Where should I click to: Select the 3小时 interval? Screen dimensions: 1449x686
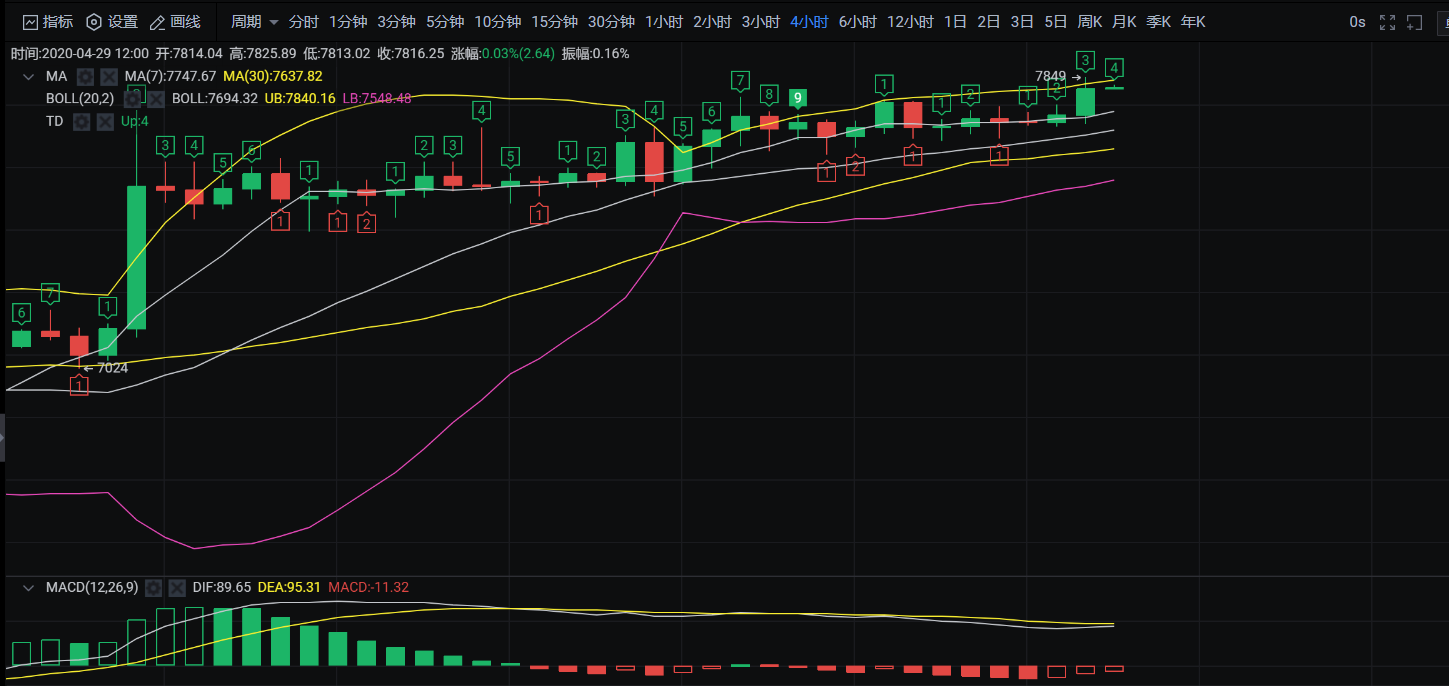[761, 22]
